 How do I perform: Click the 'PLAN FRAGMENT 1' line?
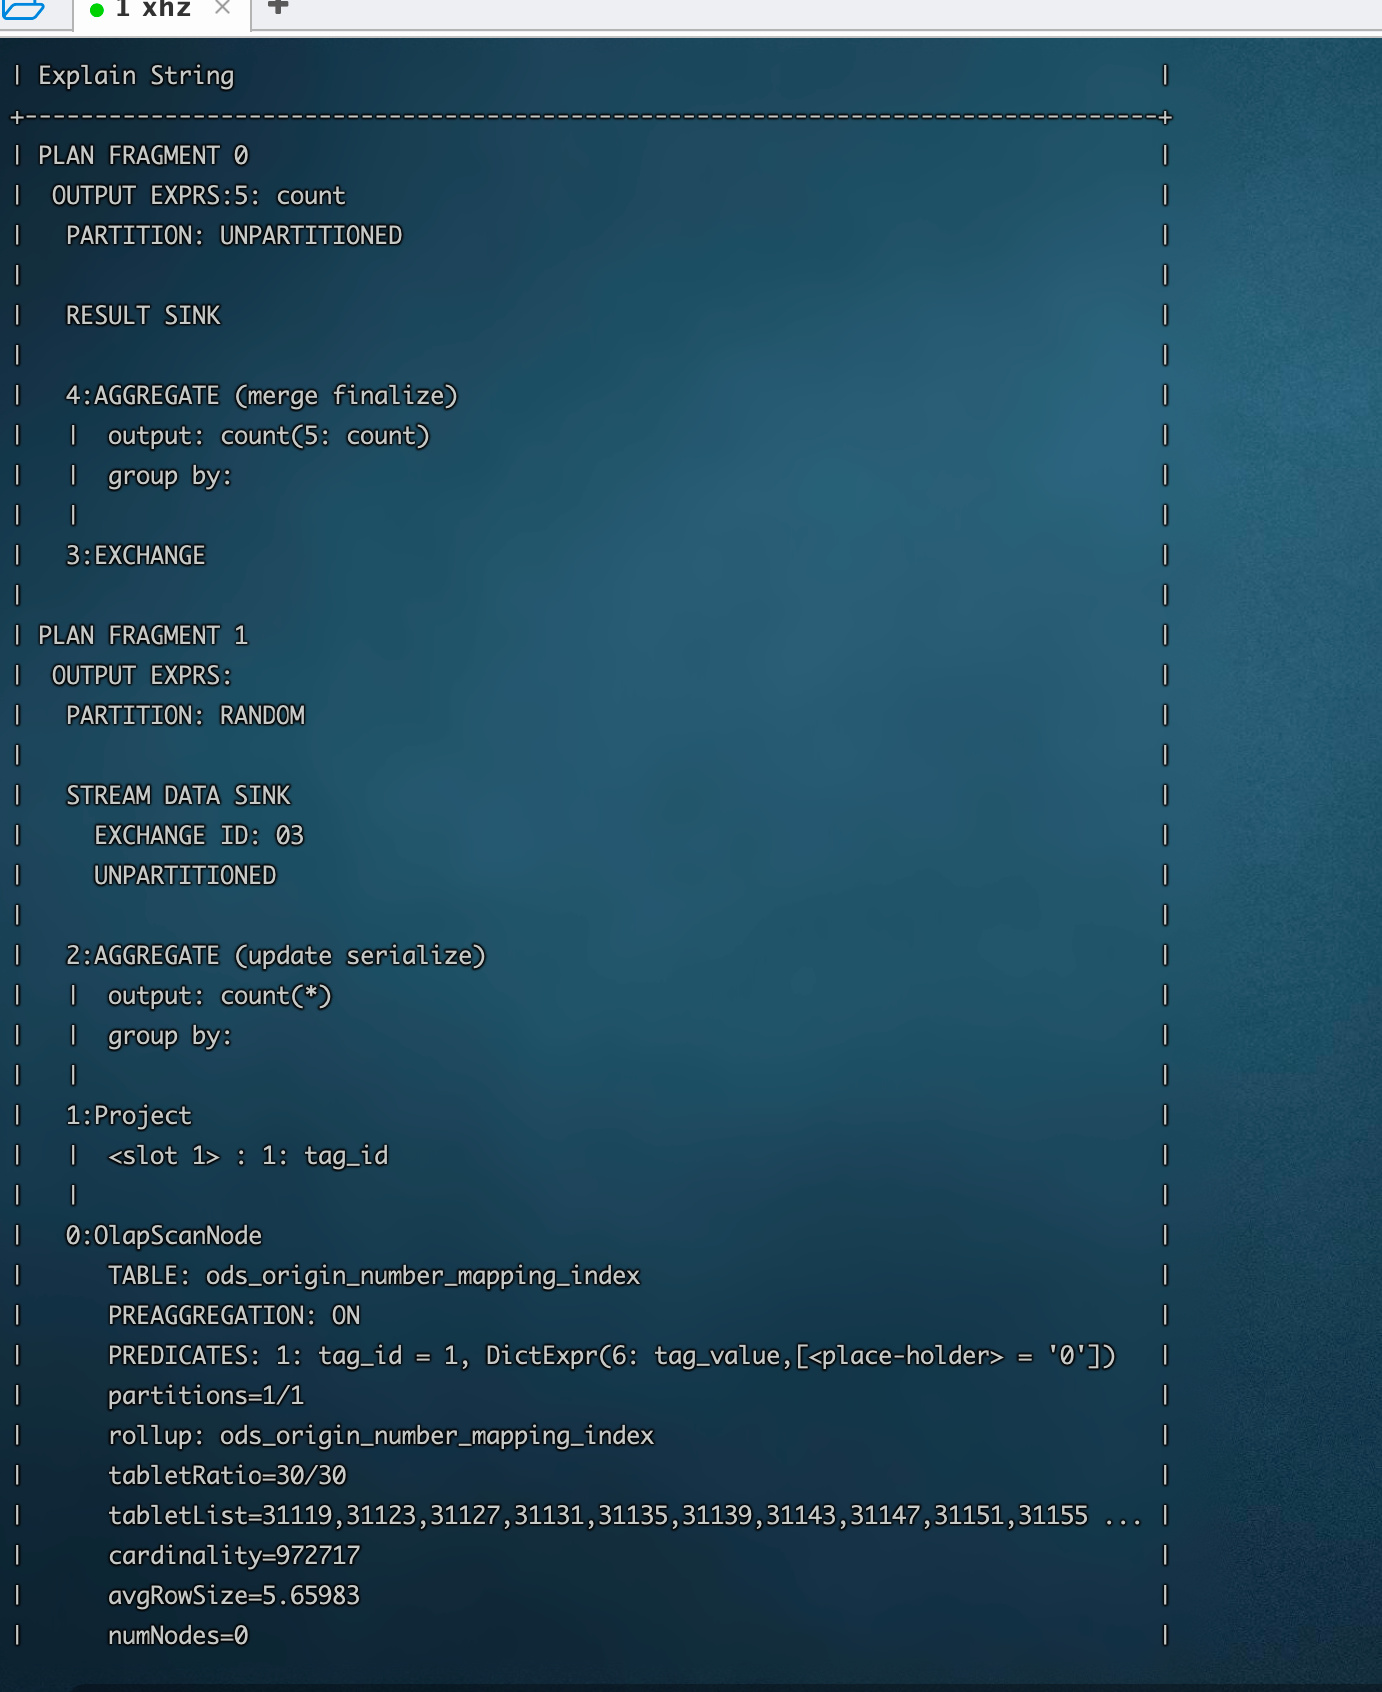[143, 636]
